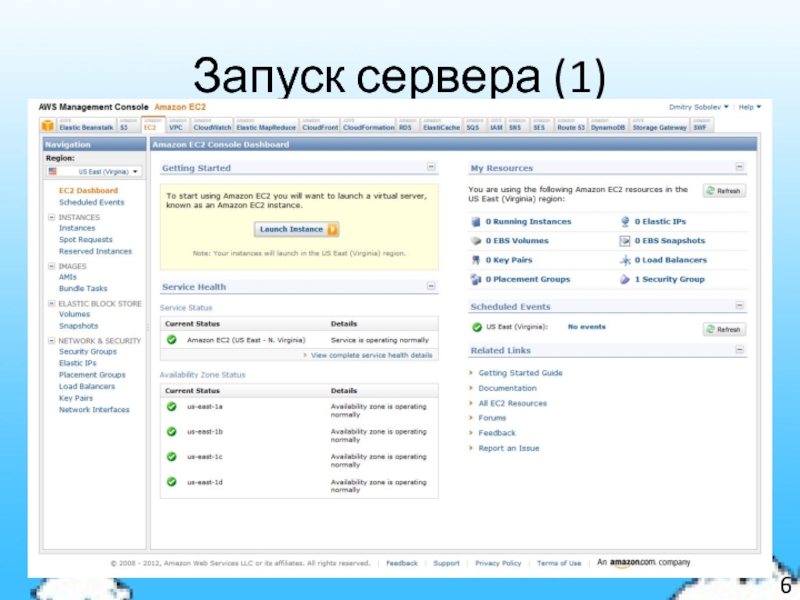Switch to the Route 53 tab

click(570, 126)
